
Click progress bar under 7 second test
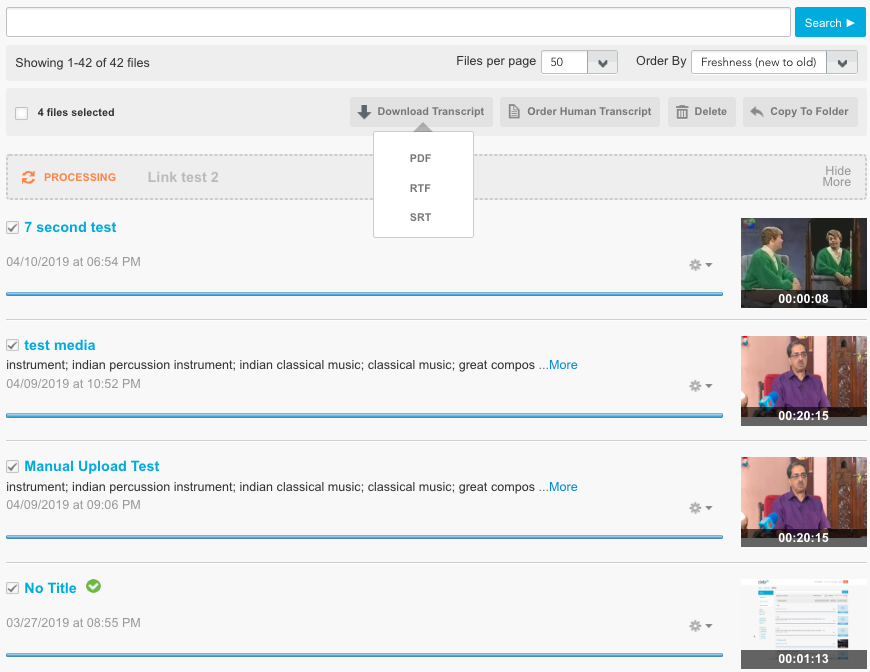[x=365, y=294]
